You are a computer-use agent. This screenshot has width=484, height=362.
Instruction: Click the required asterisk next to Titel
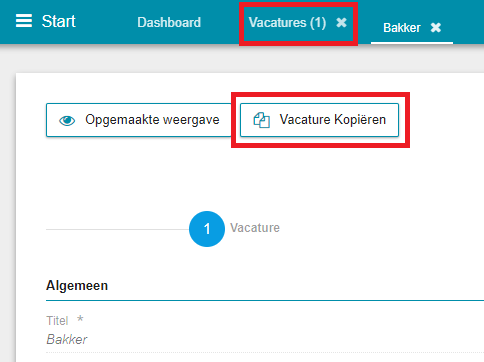coord(80,319)
